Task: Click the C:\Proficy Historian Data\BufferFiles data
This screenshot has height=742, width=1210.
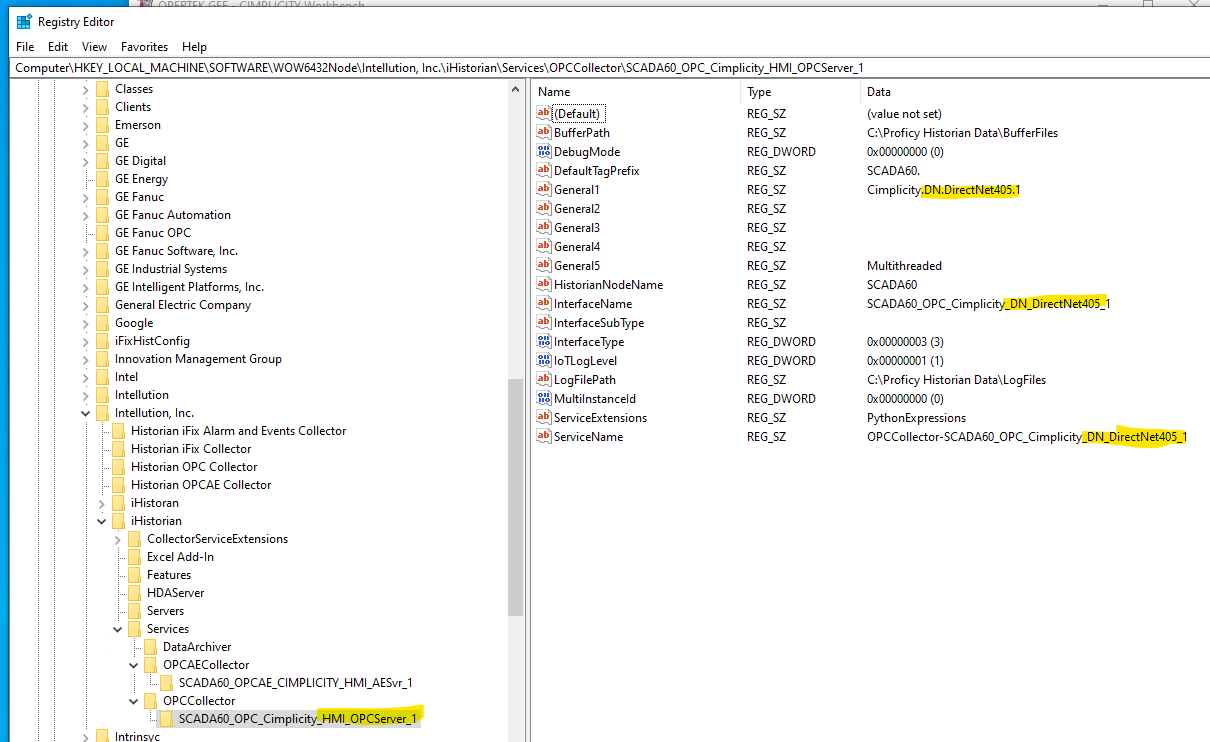Action: (962, 132)
